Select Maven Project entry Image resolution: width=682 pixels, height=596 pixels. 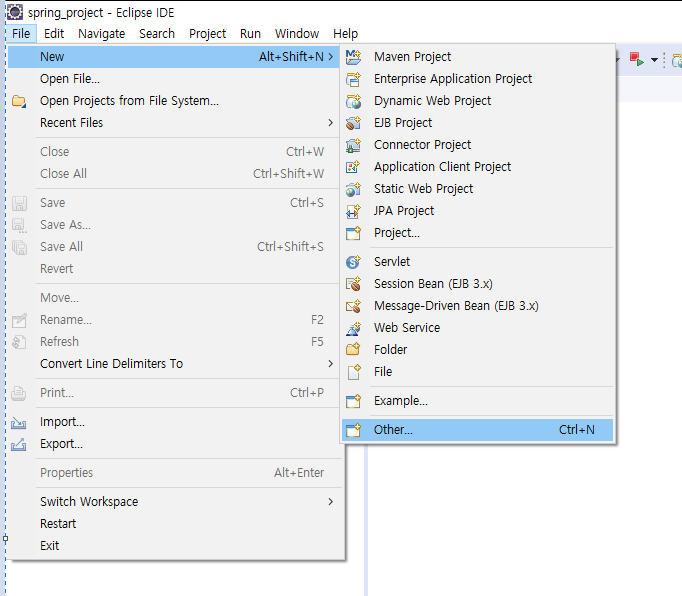coord(478,57)
